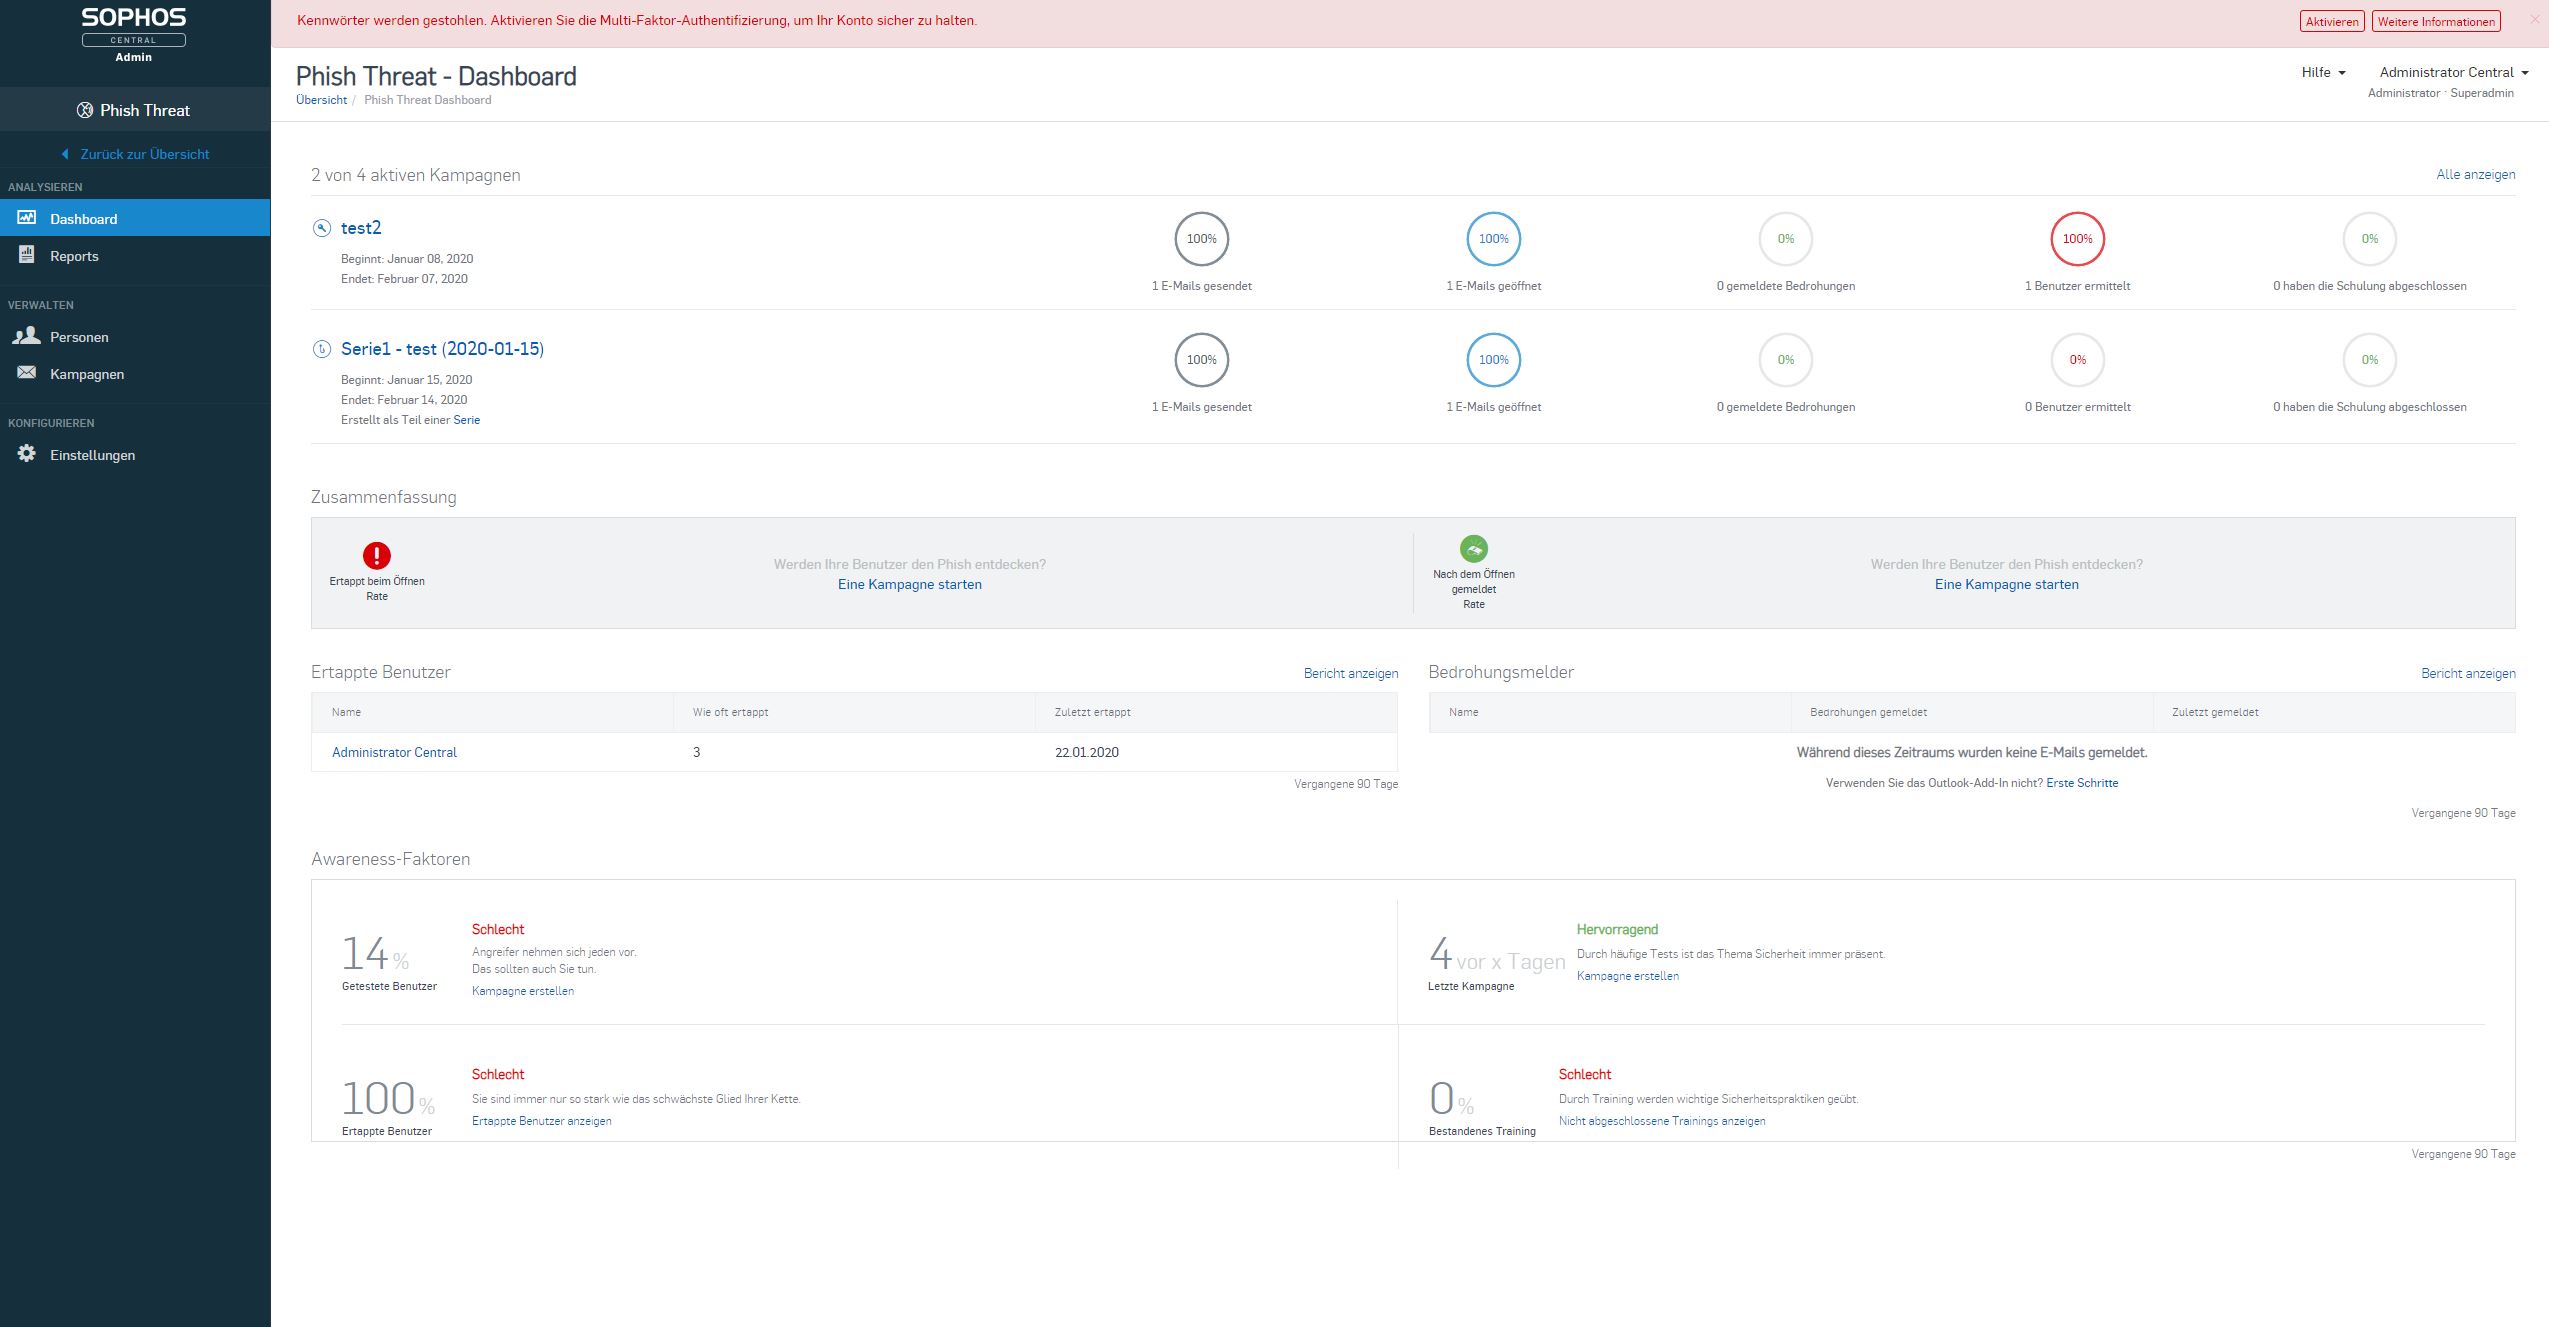Open the test2 campaign link
This screenshot has width=2549, height=1327.
361,228
